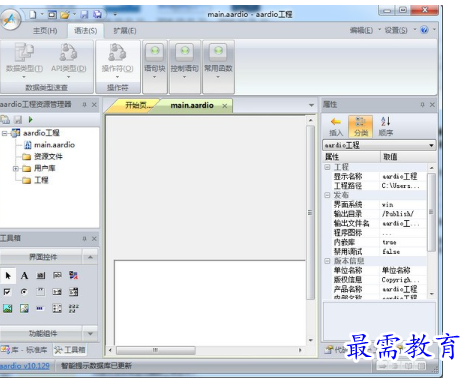Select the checkbox control tool in toolbox
468x378 pixels.
[7, 292]
